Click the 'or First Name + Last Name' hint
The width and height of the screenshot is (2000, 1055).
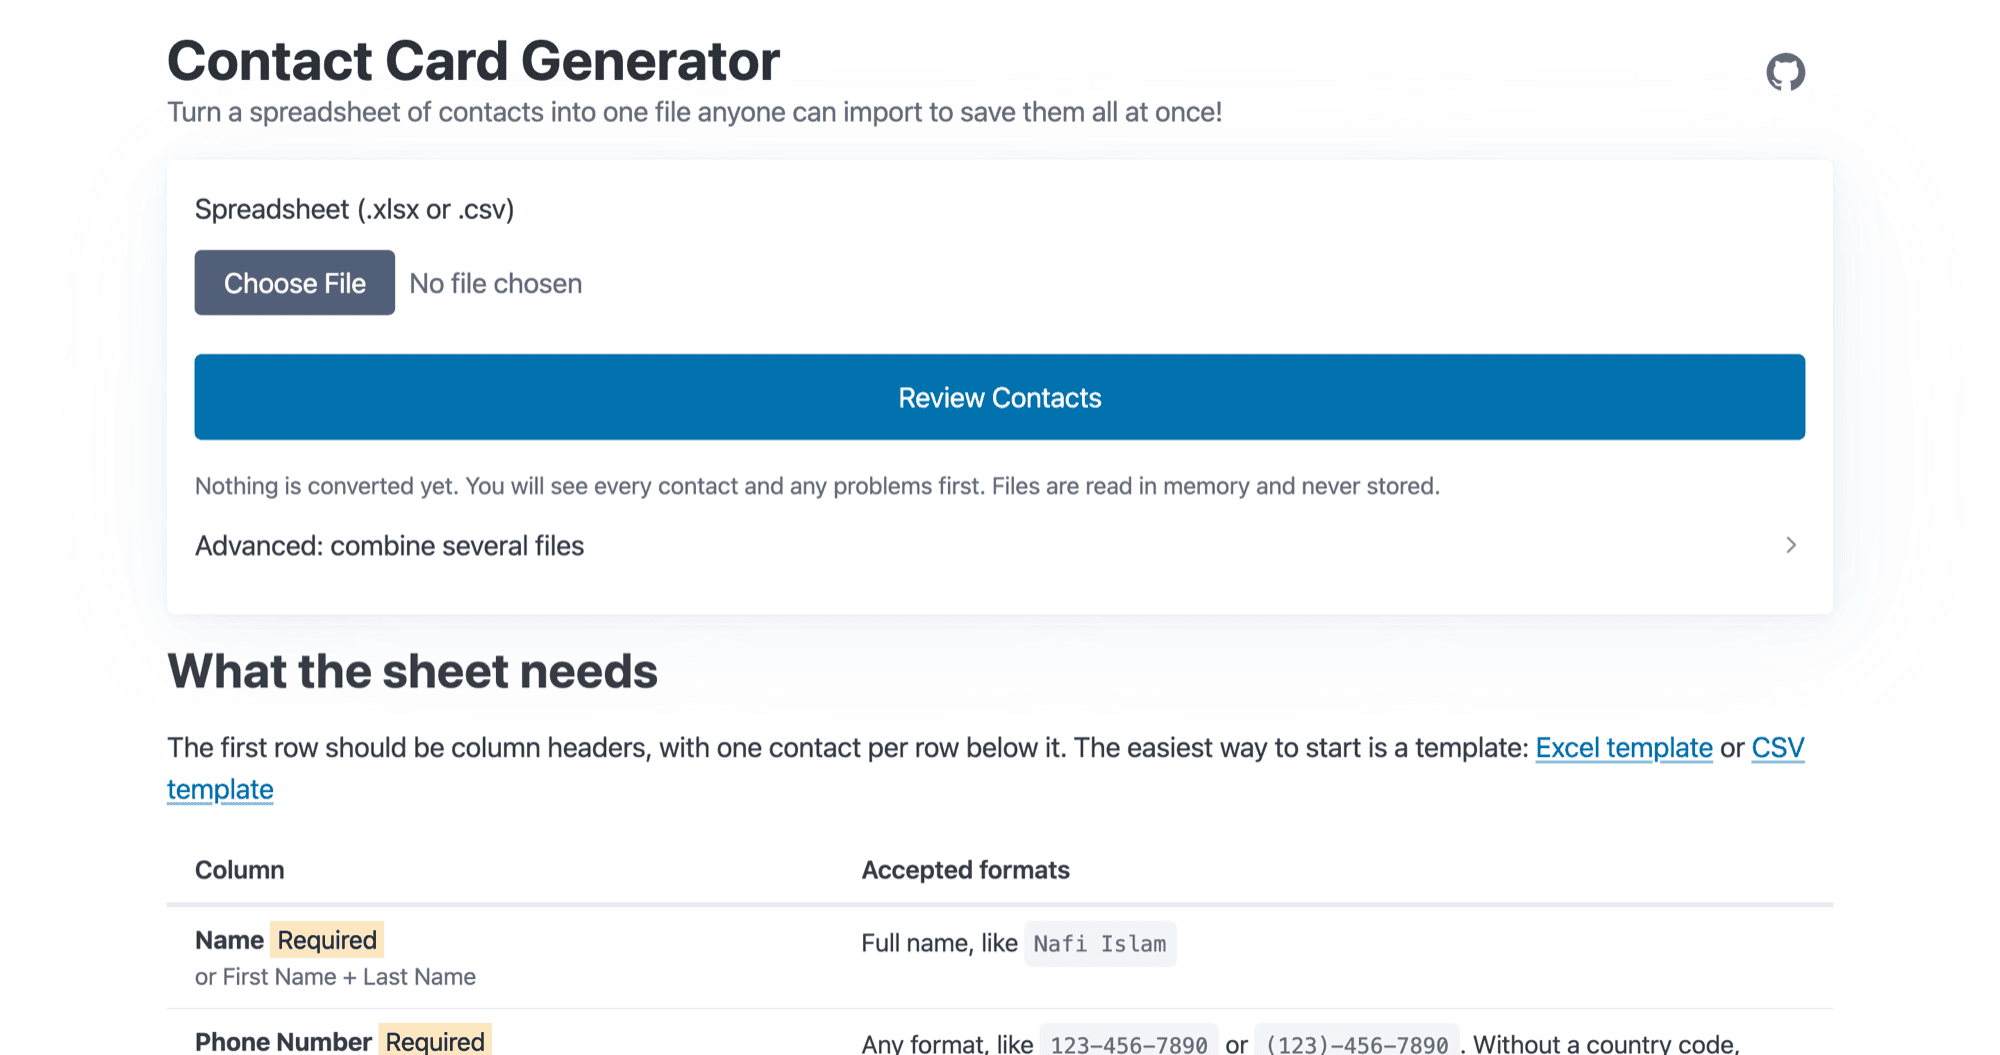tap(335, 977)
